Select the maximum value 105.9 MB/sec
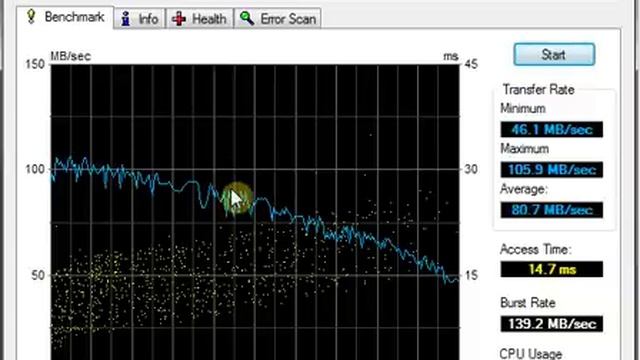This screenshot has width=640, height=360. 551,169
